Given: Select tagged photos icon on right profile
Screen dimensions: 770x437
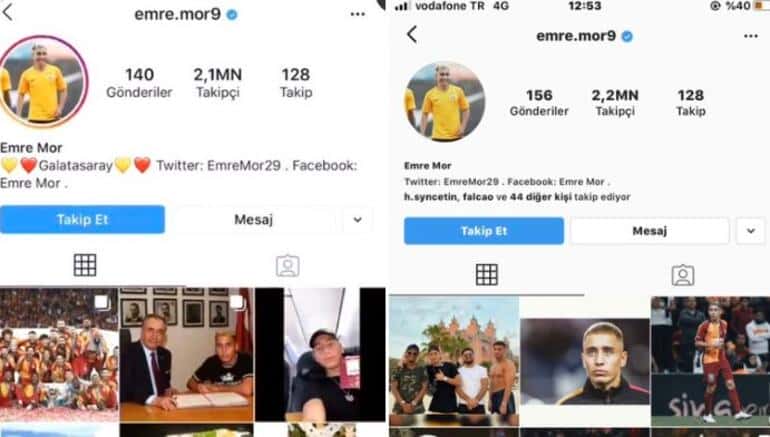Looking at the screenshot, I should coord(683,275).
